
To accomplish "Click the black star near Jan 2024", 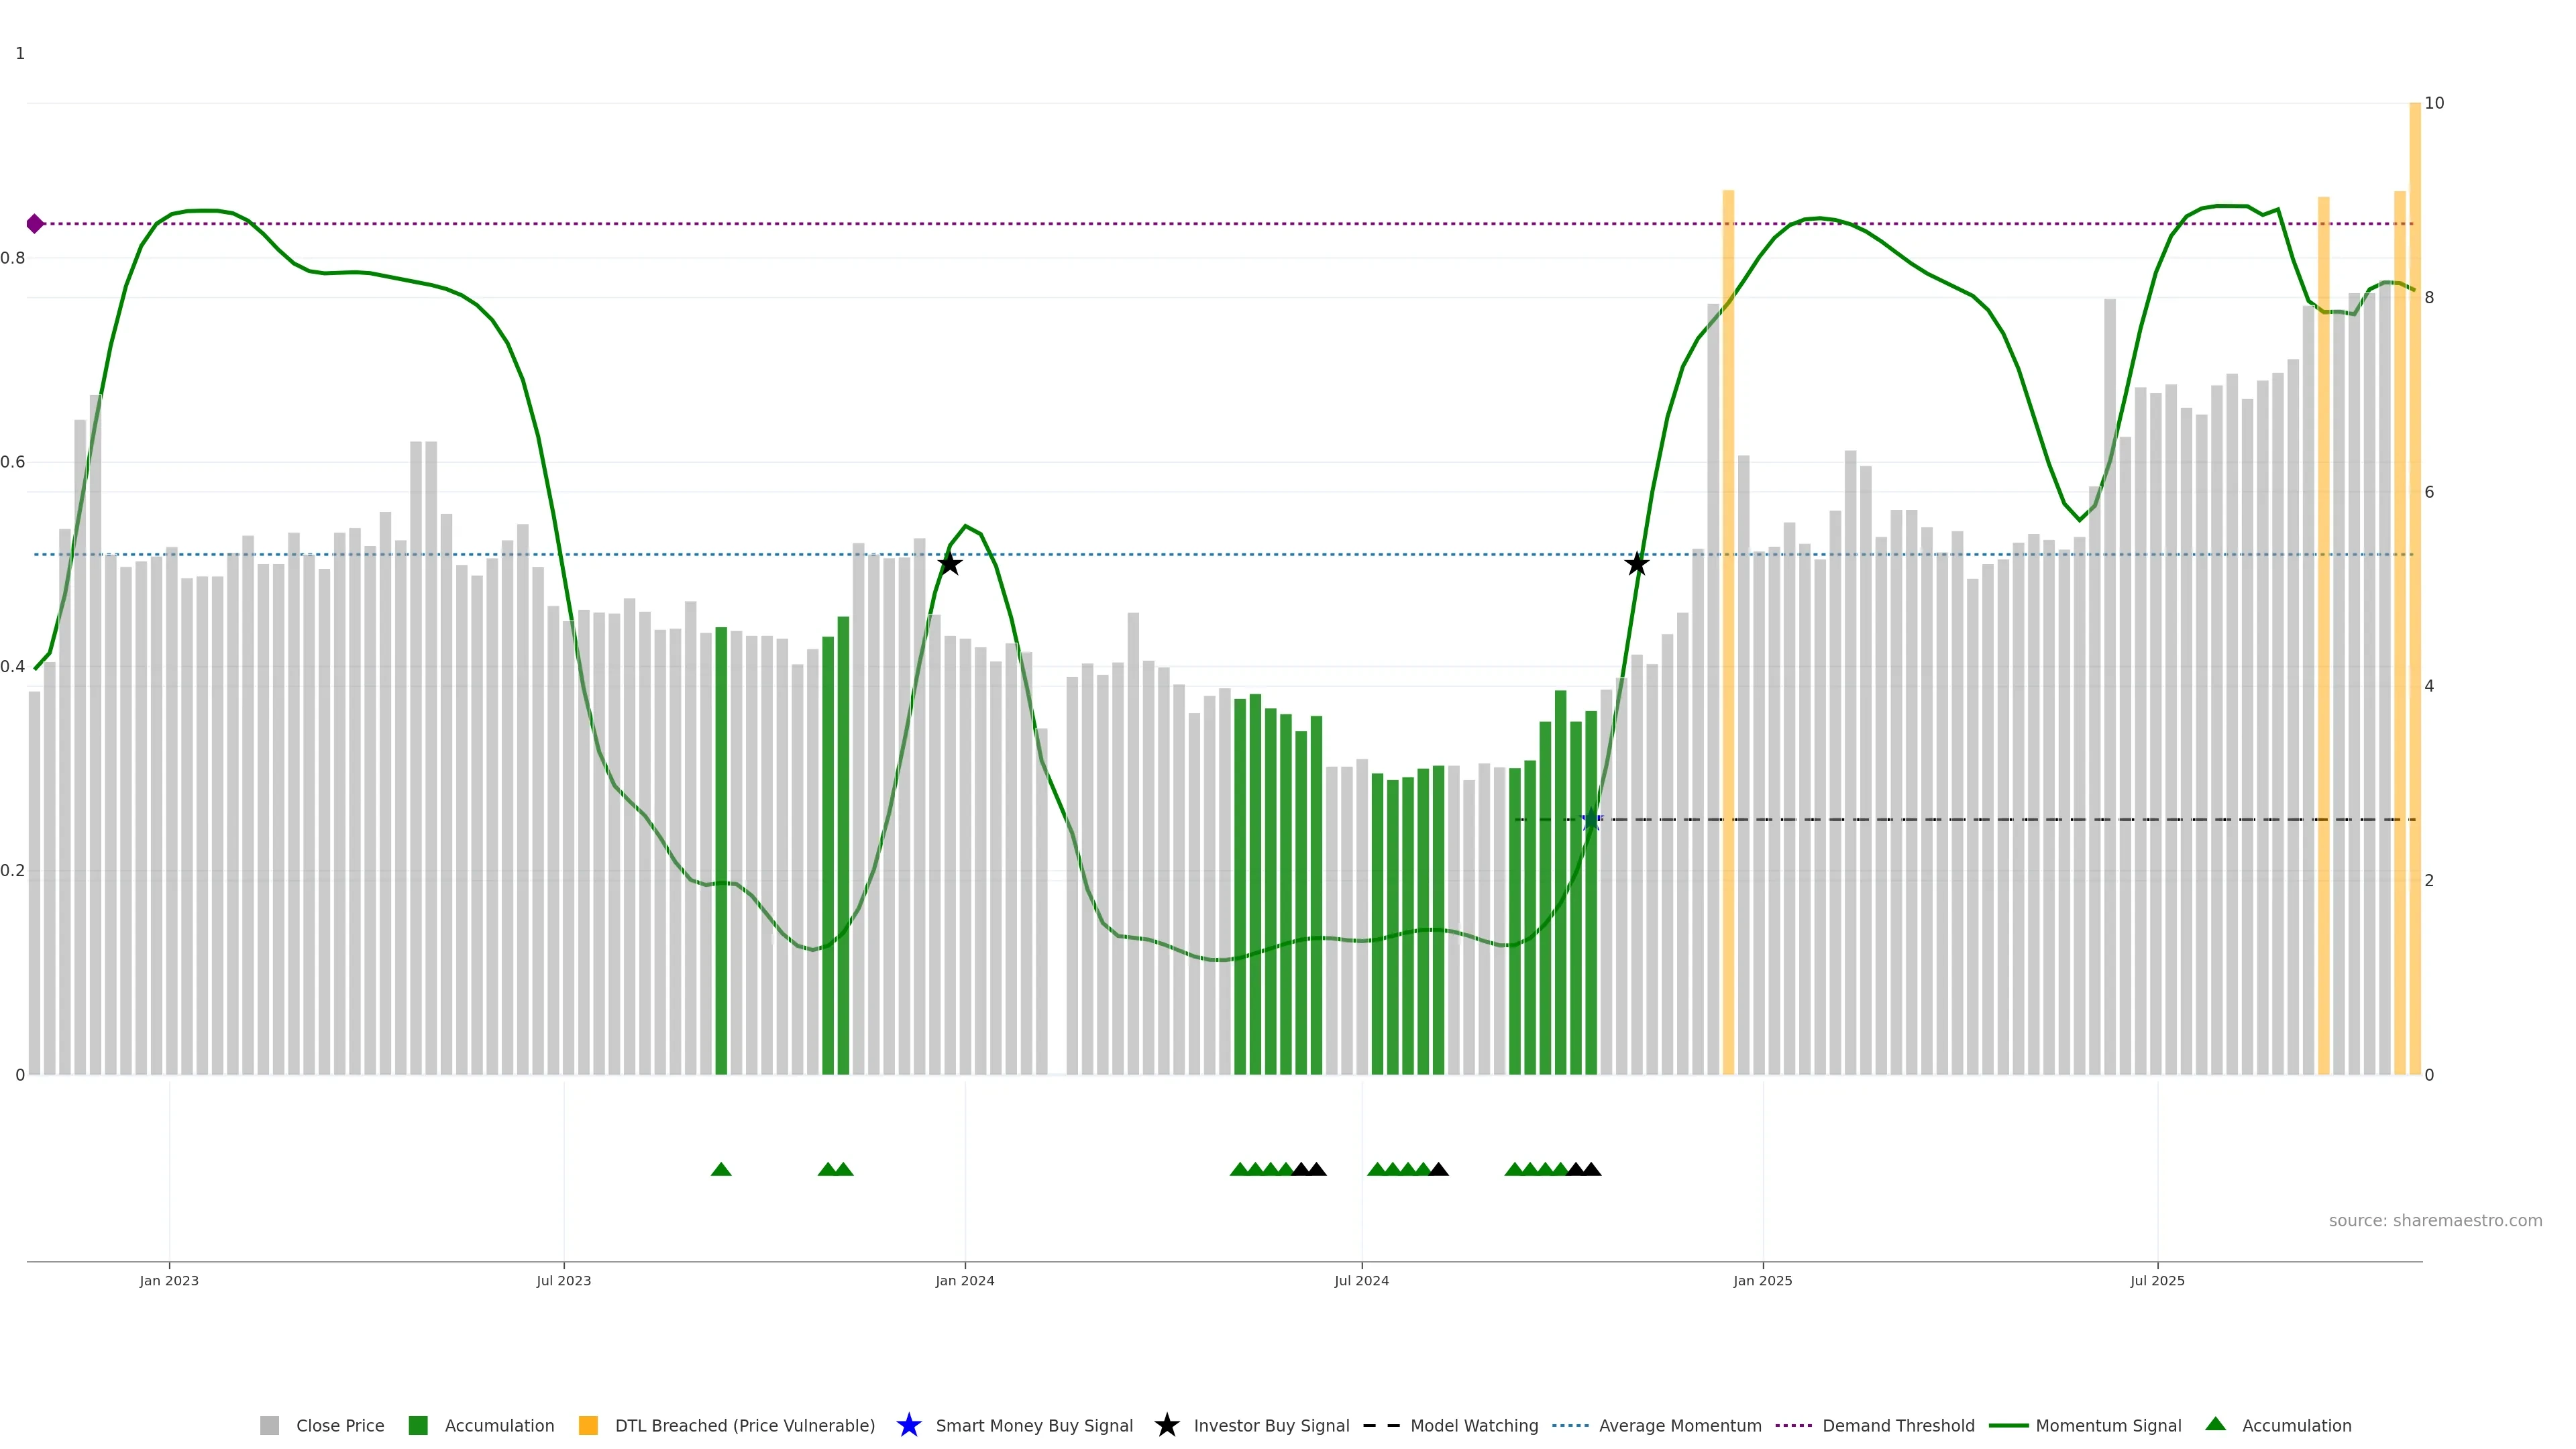I will [x=950, y=565].
